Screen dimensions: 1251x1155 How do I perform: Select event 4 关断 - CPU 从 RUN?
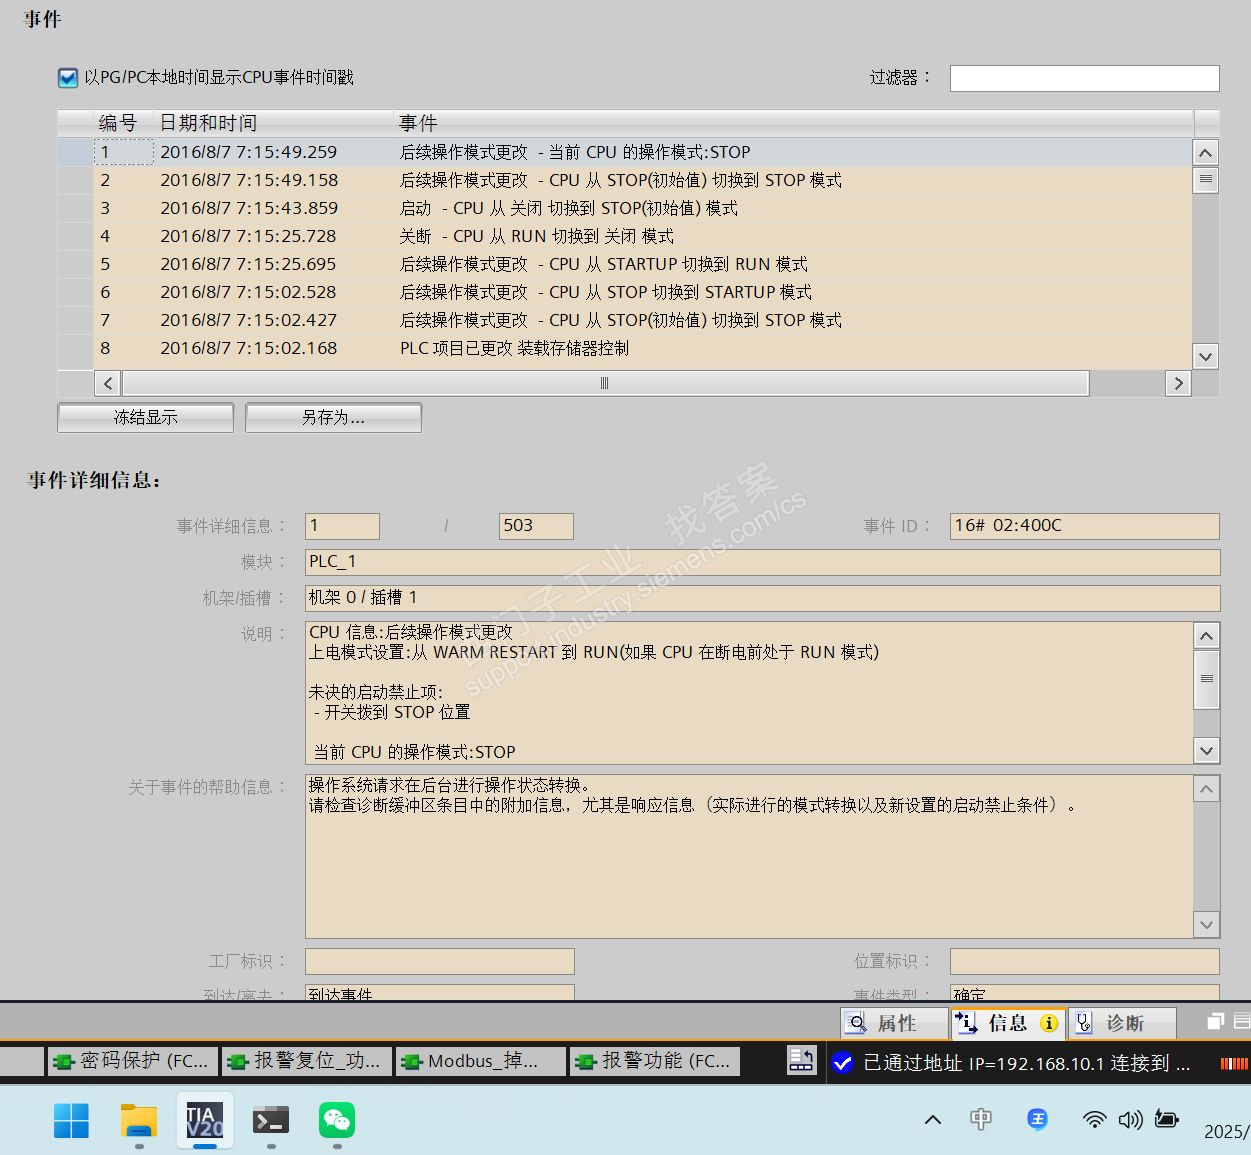(625, 236)
